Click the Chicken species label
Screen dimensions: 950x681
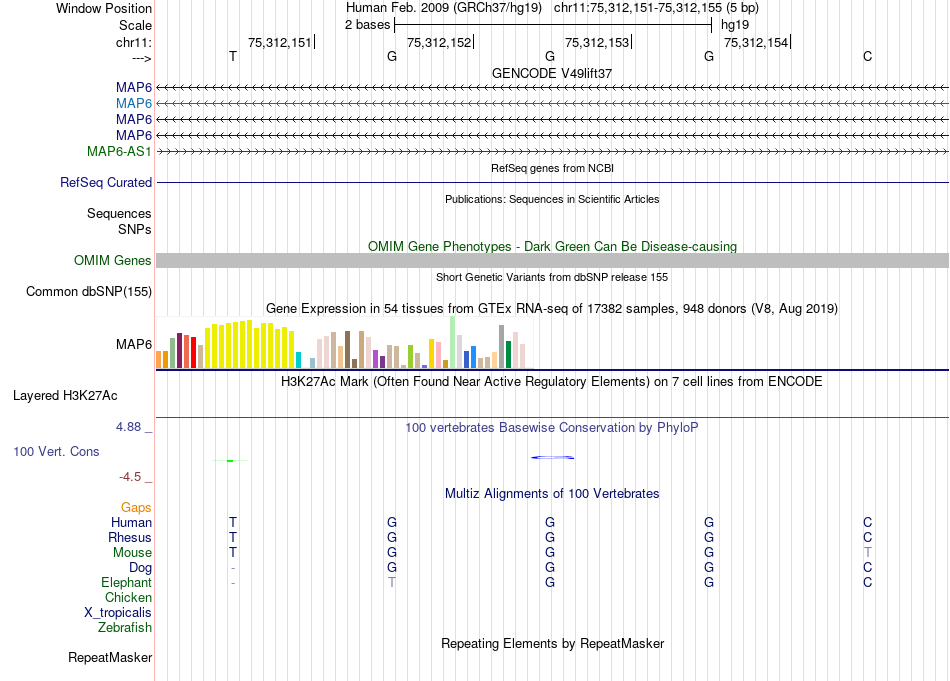coord(128,597)
